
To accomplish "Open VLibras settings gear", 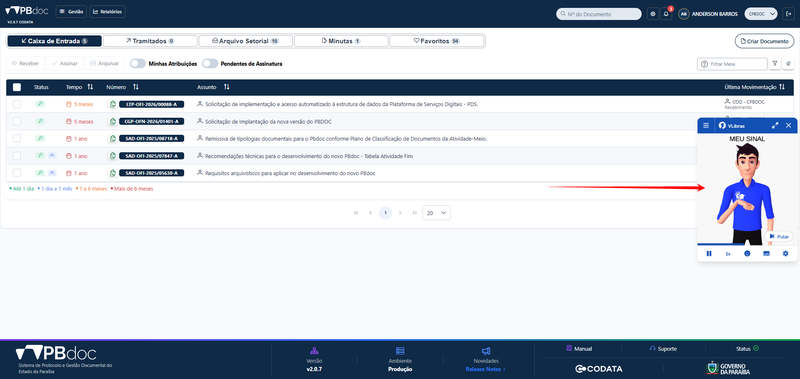I will click(786, 254).
